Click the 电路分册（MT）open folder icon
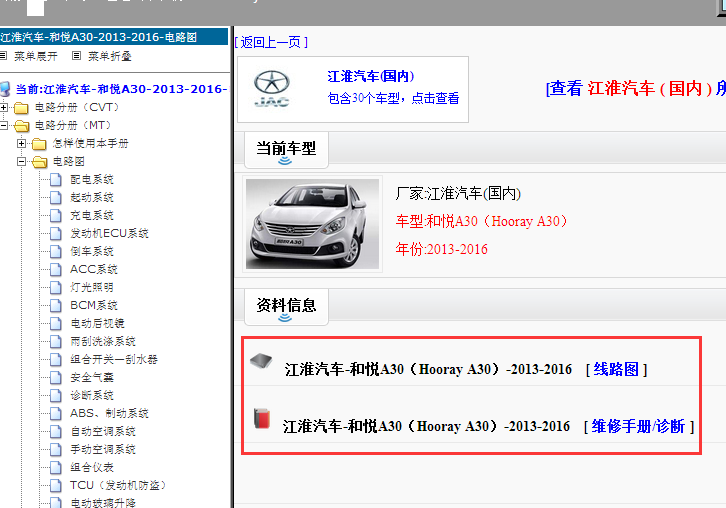Viewport: 726px width, 508px height. pos(21,126)
